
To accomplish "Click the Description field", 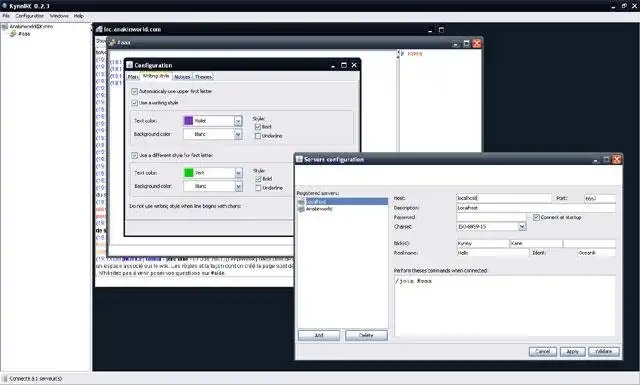I will click(536, 208).
